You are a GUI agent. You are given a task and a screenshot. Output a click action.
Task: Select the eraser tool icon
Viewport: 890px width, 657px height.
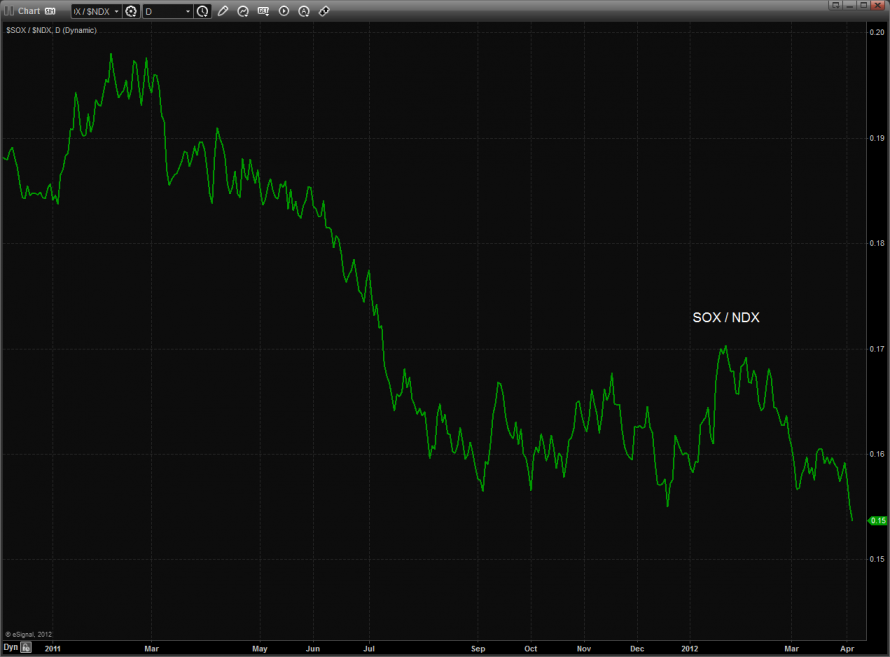[324, 11]
